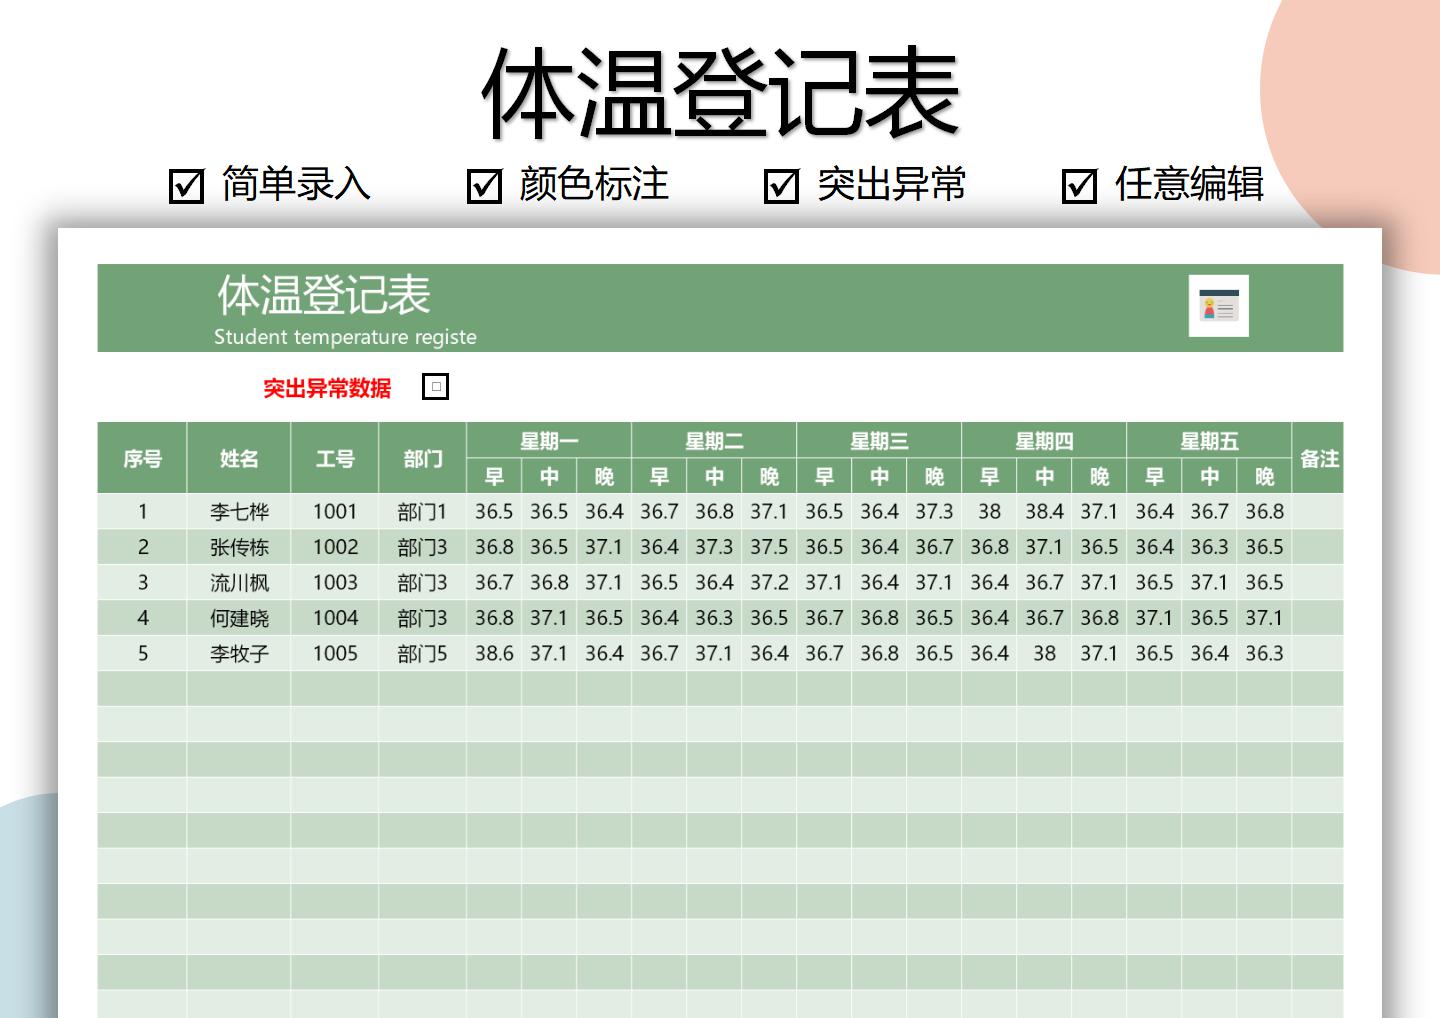
Task: Select department cell 部门1
Action: pos(422,511)
